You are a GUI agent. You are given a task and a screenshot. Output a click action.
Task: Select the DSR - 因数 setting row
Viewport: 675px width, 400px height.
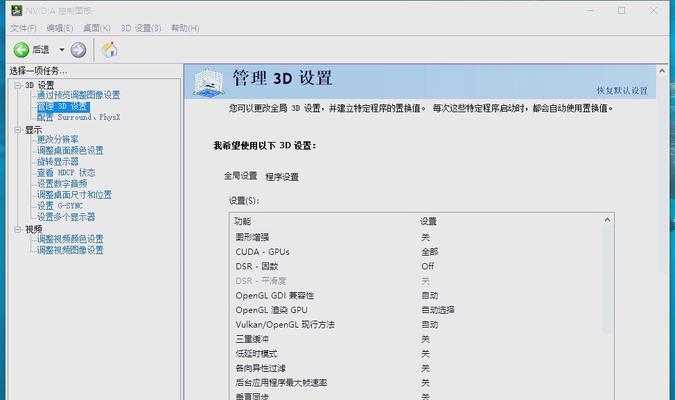(x=418, y=267)
